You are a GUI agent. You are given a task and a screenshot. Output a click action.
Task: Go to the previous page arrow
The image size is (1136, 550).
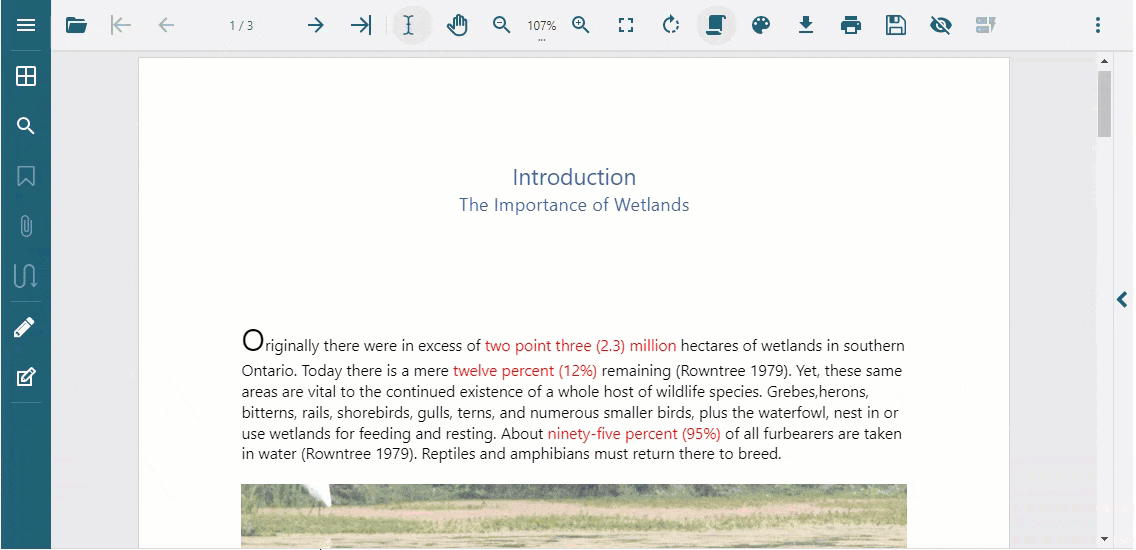coord(167,25)
